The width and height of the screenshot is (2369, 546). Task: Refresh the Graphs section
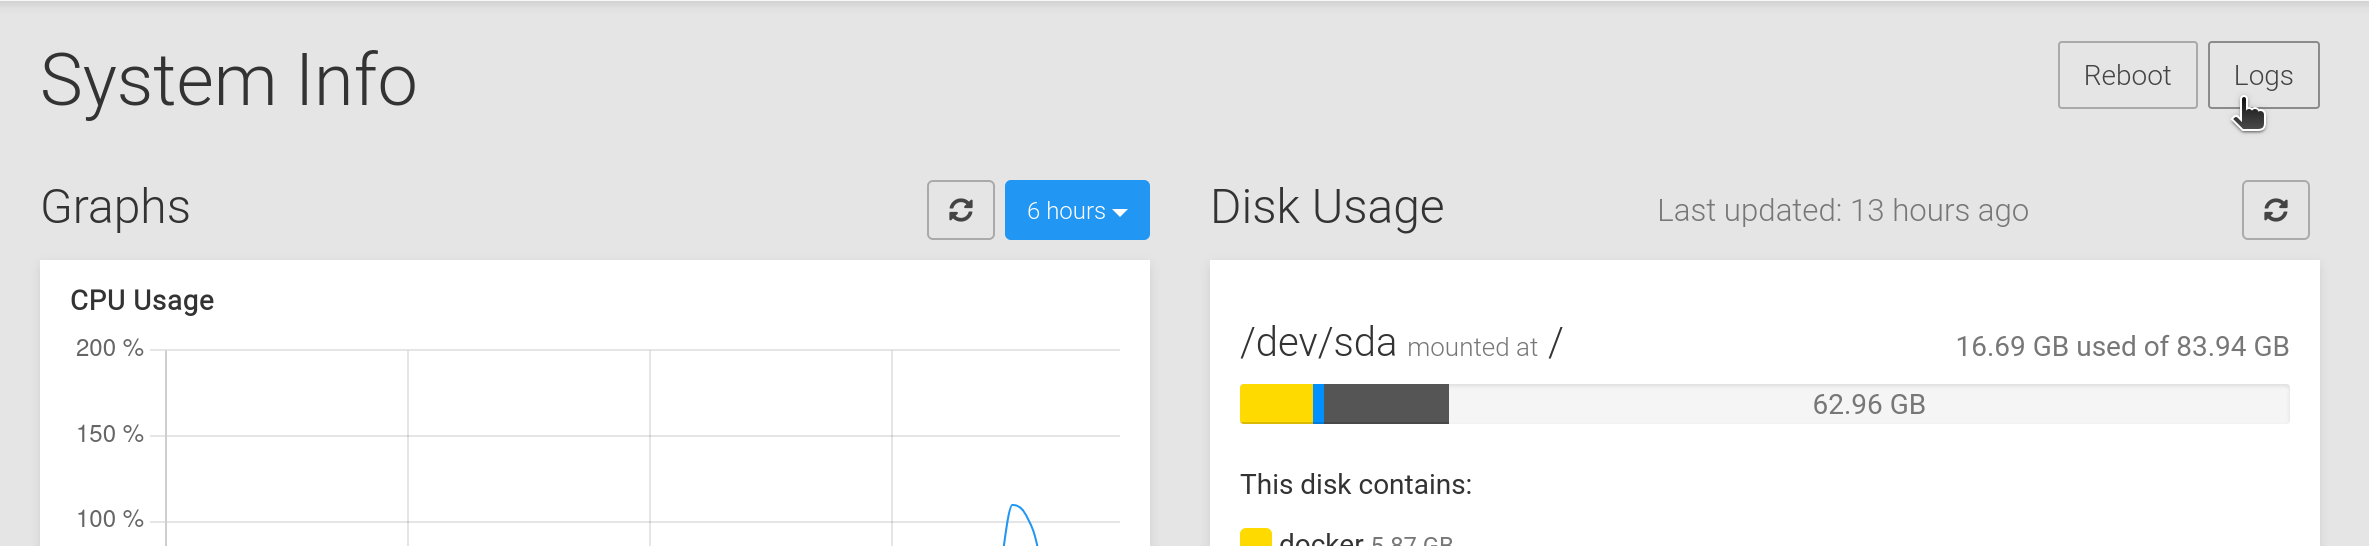coord(960,210)
